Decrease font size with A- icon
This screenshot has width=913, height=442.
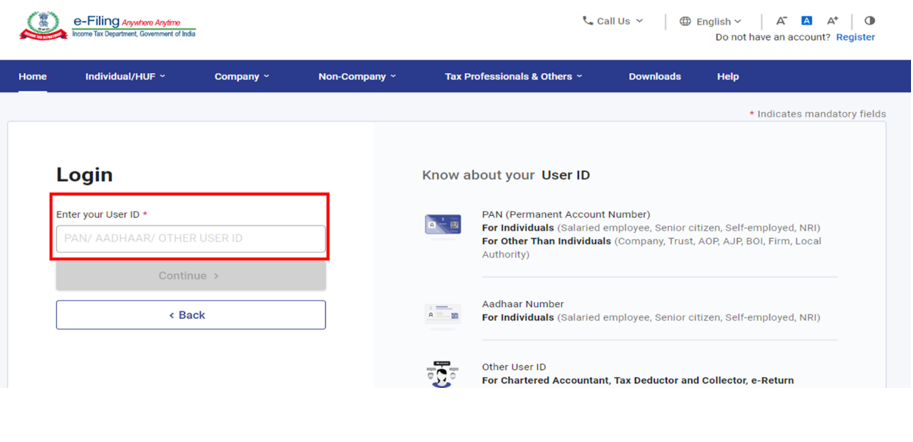pyautogui.click(x=781, y=21)
